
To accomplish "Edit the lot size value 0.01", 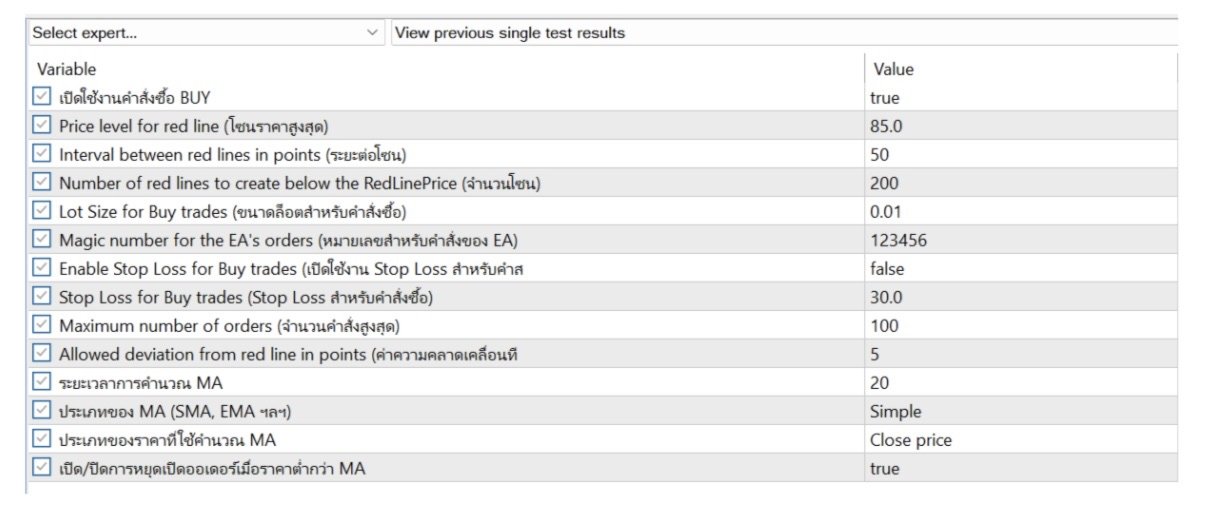I will 886,211.
